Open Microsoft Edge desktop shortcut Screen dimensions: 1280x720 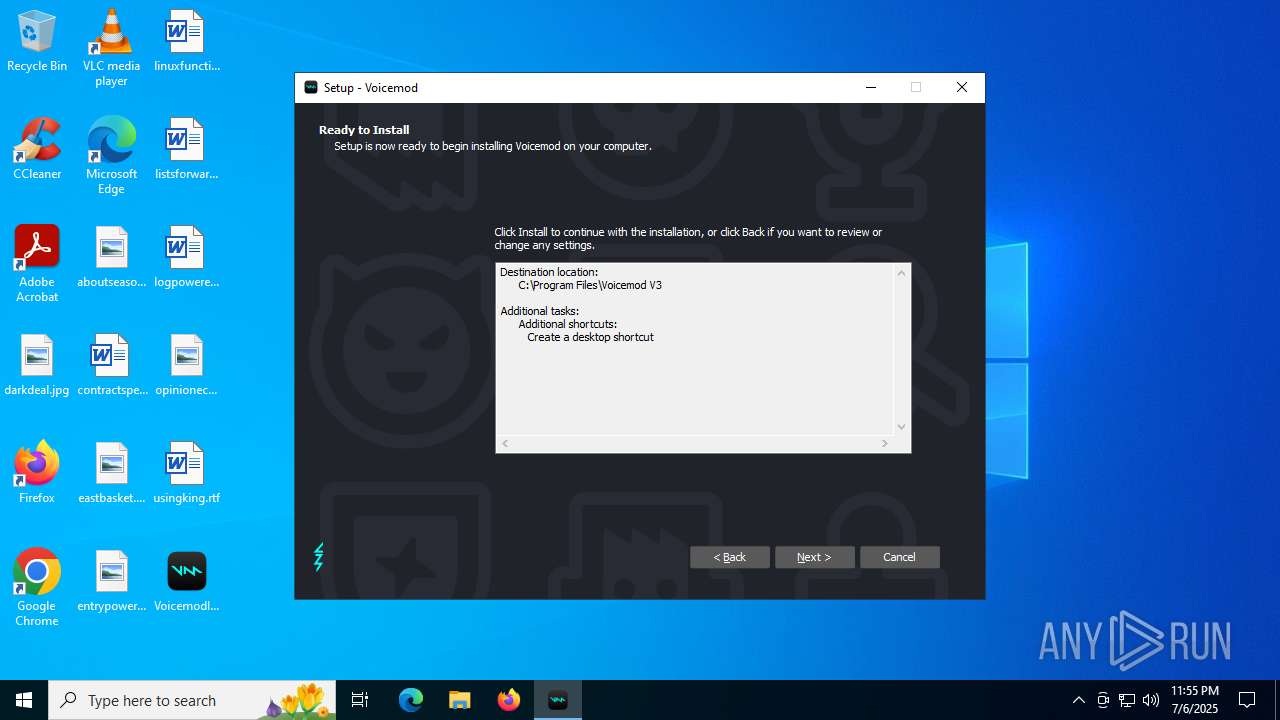pyautogui.click(x=111, y=156)
